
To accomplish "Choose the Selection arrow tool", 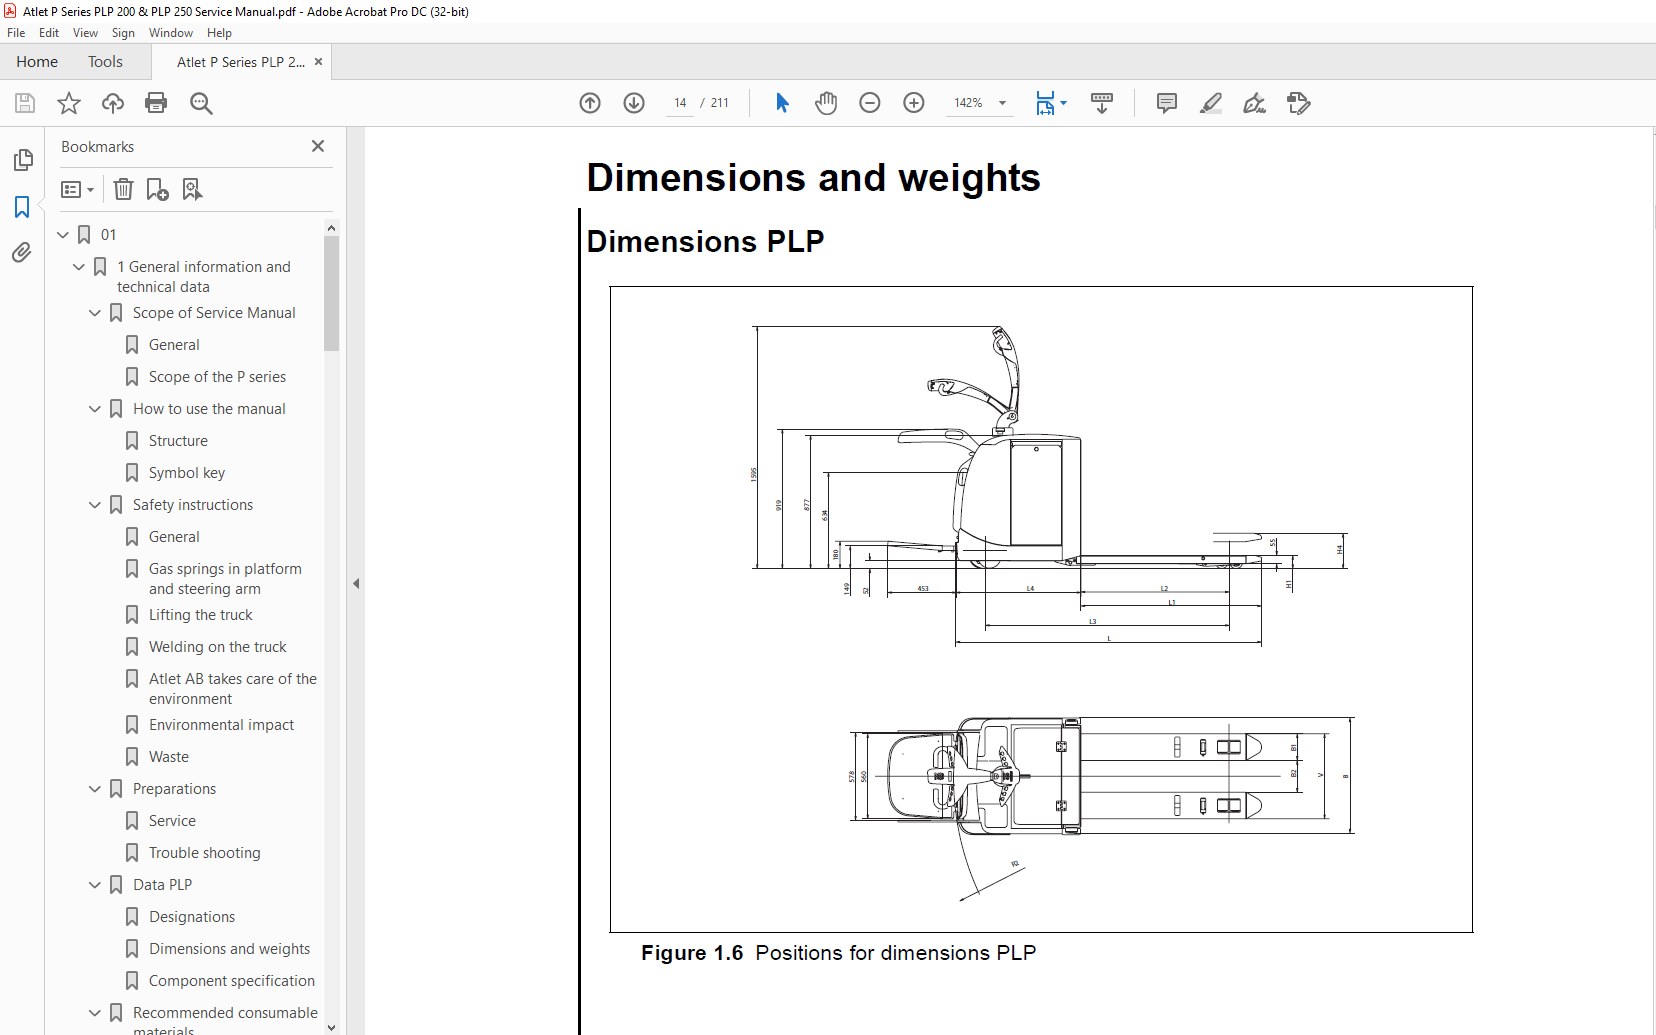I will [782, 103].
